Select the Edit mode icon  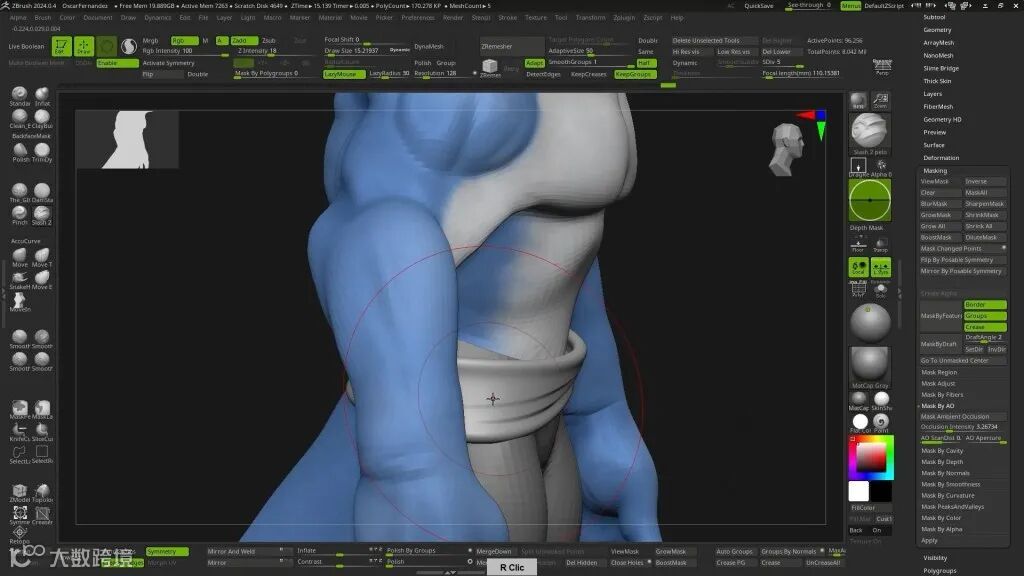[61, 46]
